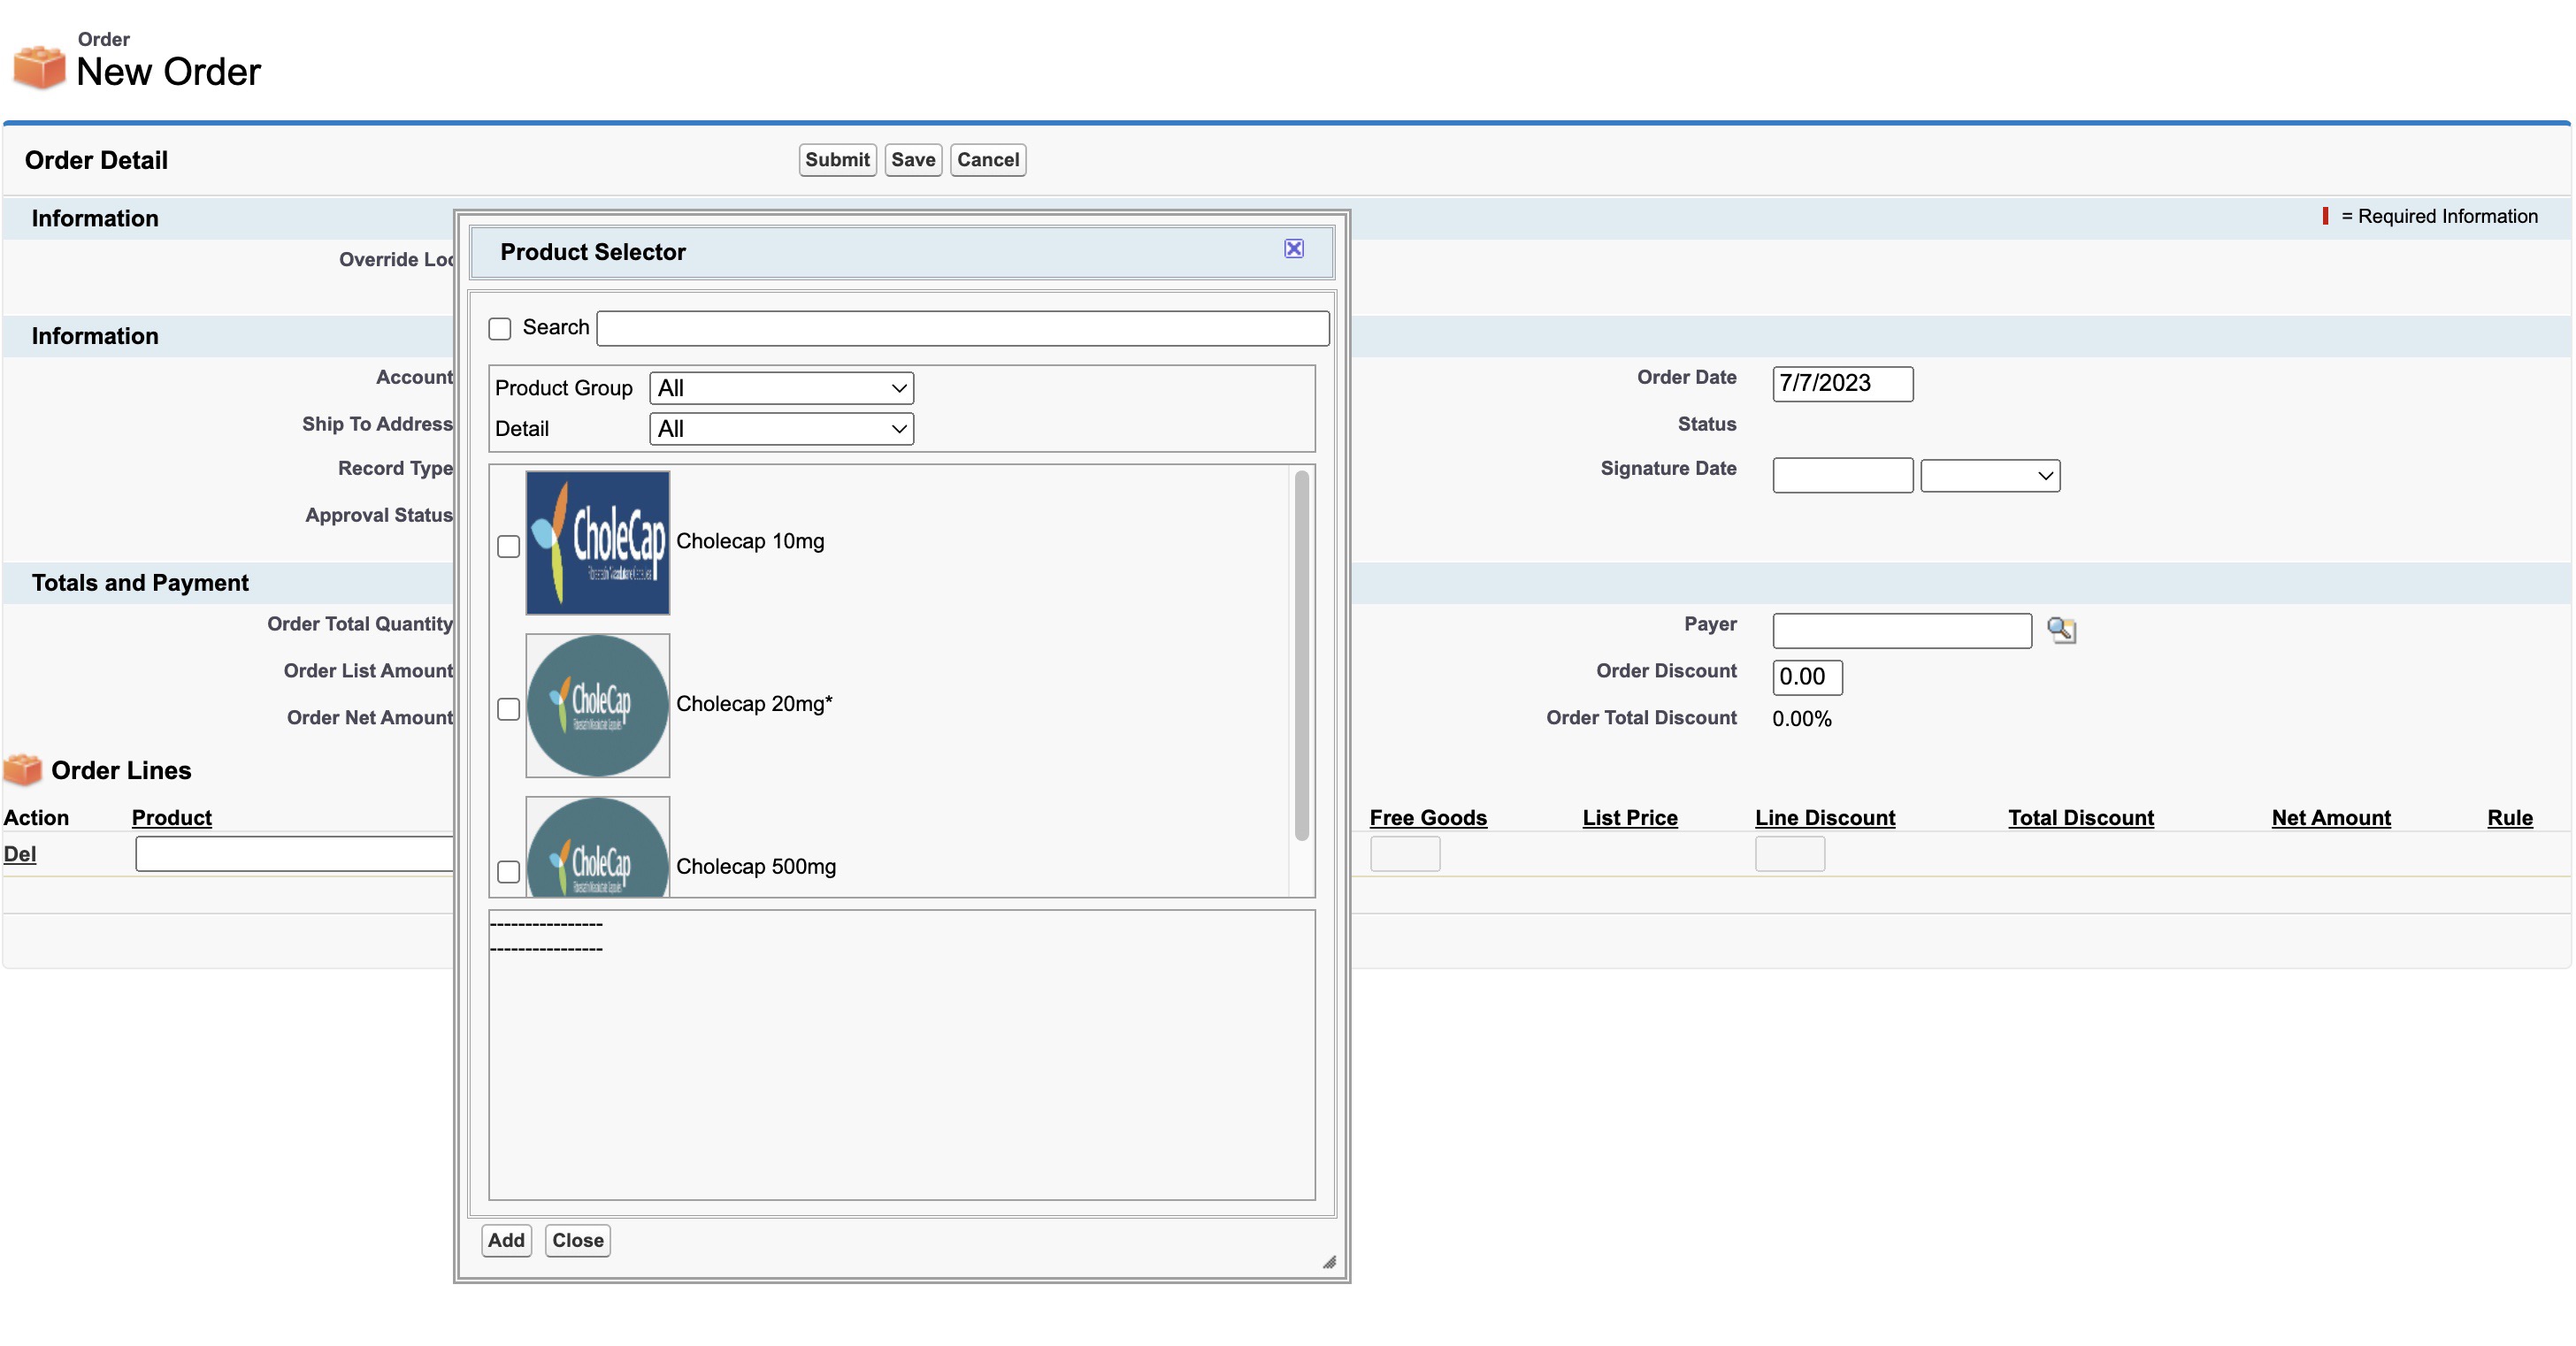This screenshot has height=1346, width=2576.
Task: Click the product list vertical scrollbar
Action: [1301, 656]
